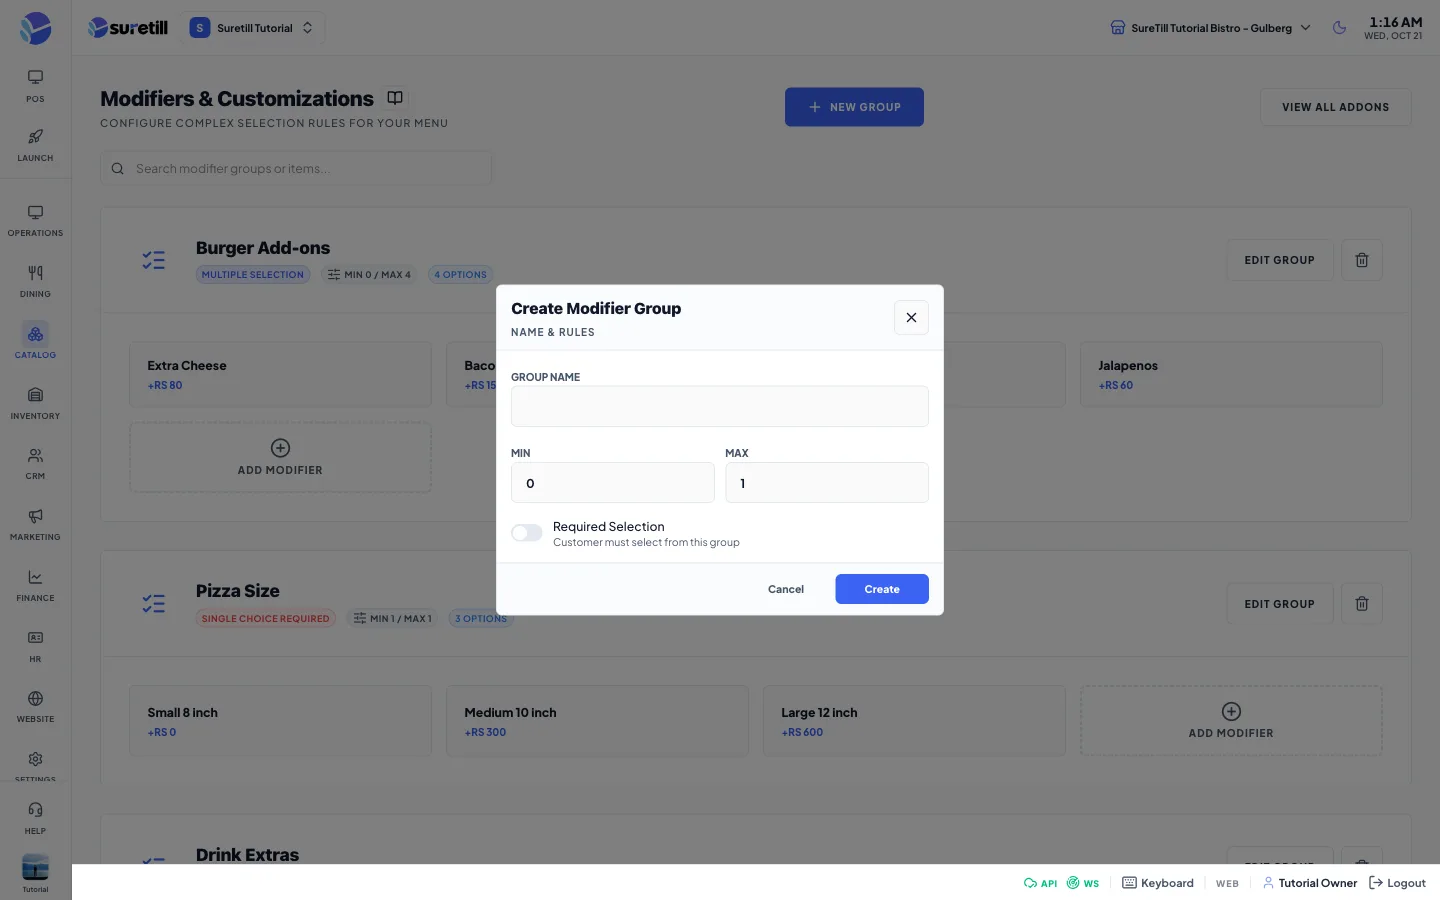Expand the Suretill Tutorial workspace switcher
The width and height of the screenshot is (1440, 900).
[253, 28]
